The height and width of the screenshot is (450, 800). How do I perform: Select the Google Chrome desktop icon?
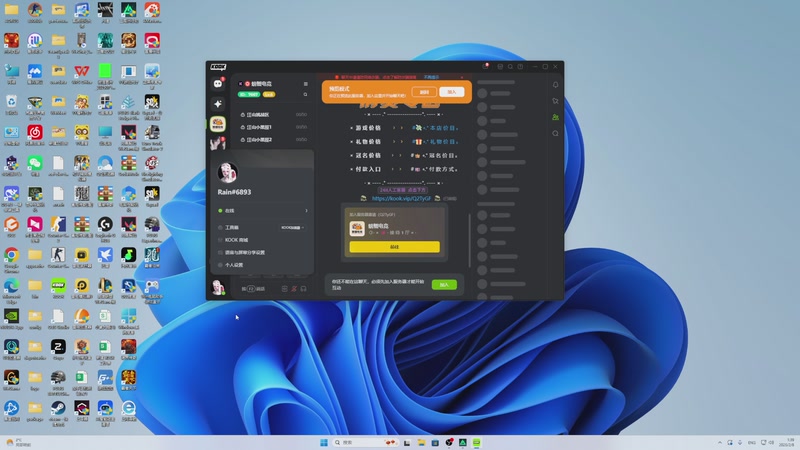(x=11, y=259)
